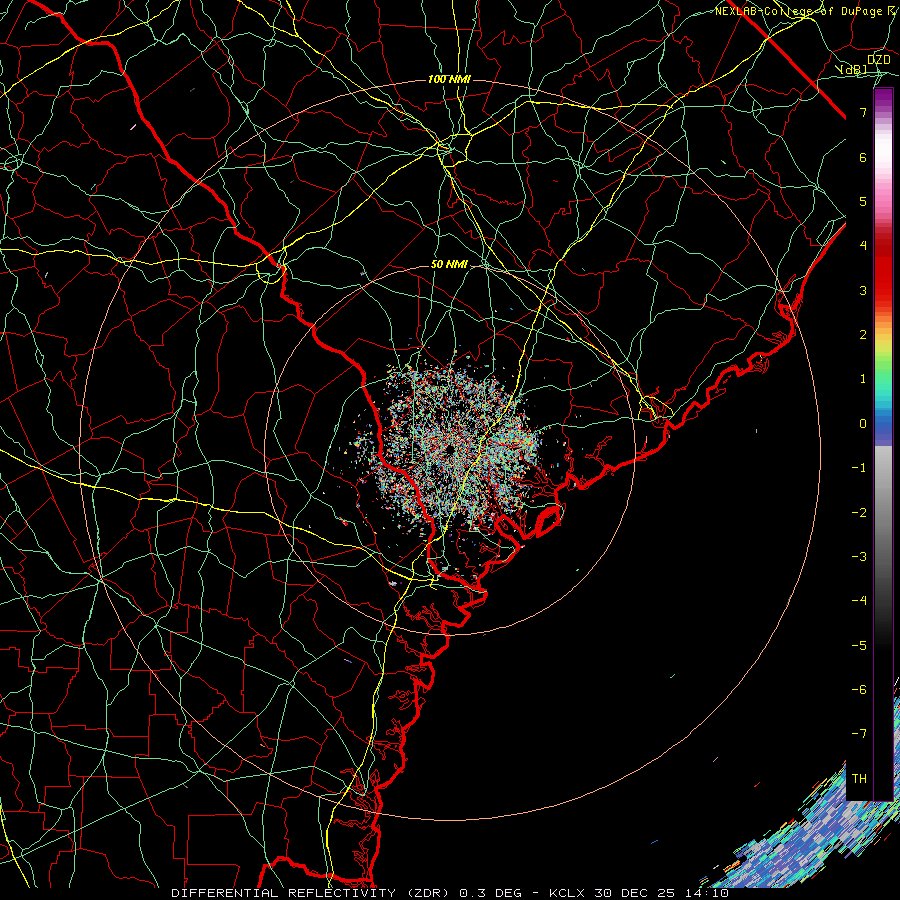Click the 100 NMI range ring label
The image size is (900, 900).
point(449,79)
